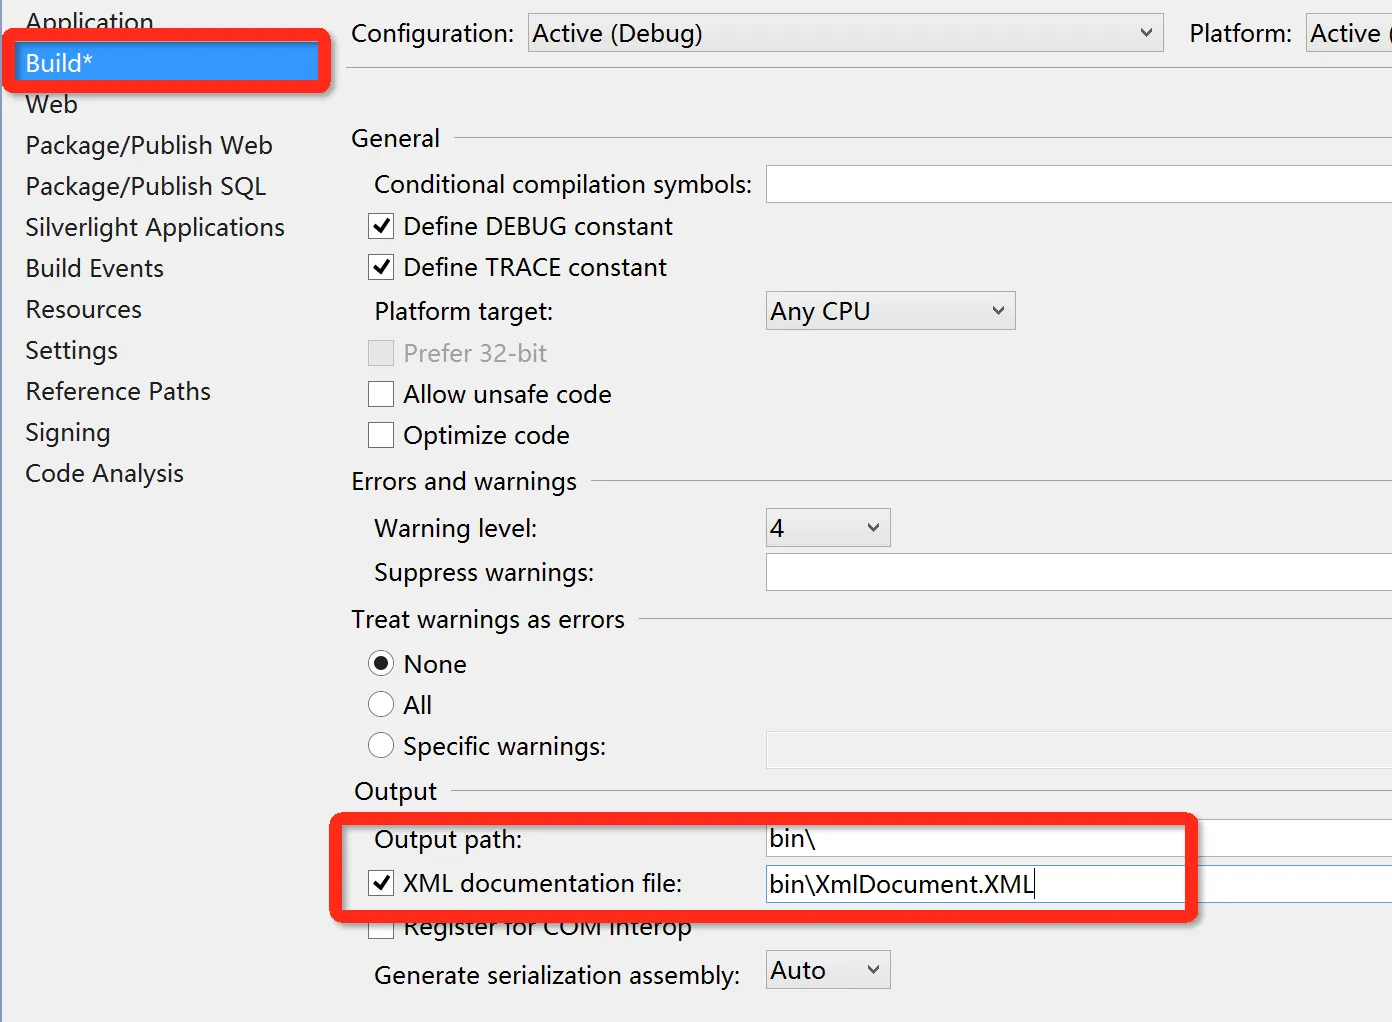Viewport: 1392px width, 1022px height.
Task: Open the Build tab
Action: (60, 63)
